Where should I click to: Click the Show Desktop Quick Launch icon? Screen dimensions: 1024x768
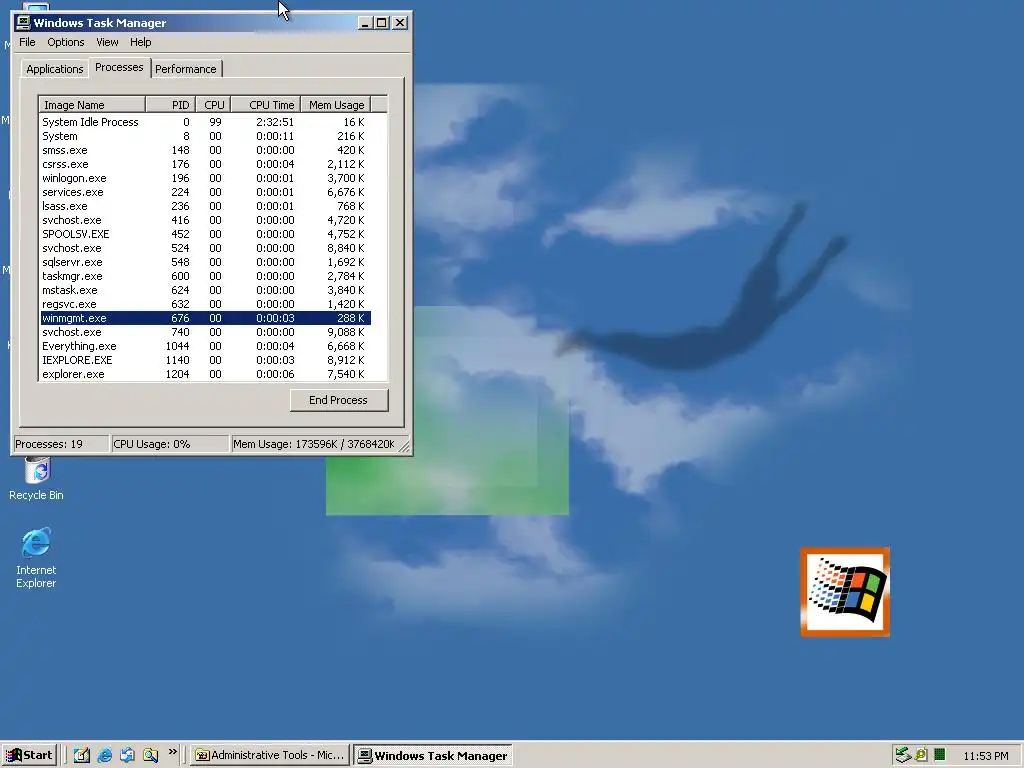click(82, 756)
